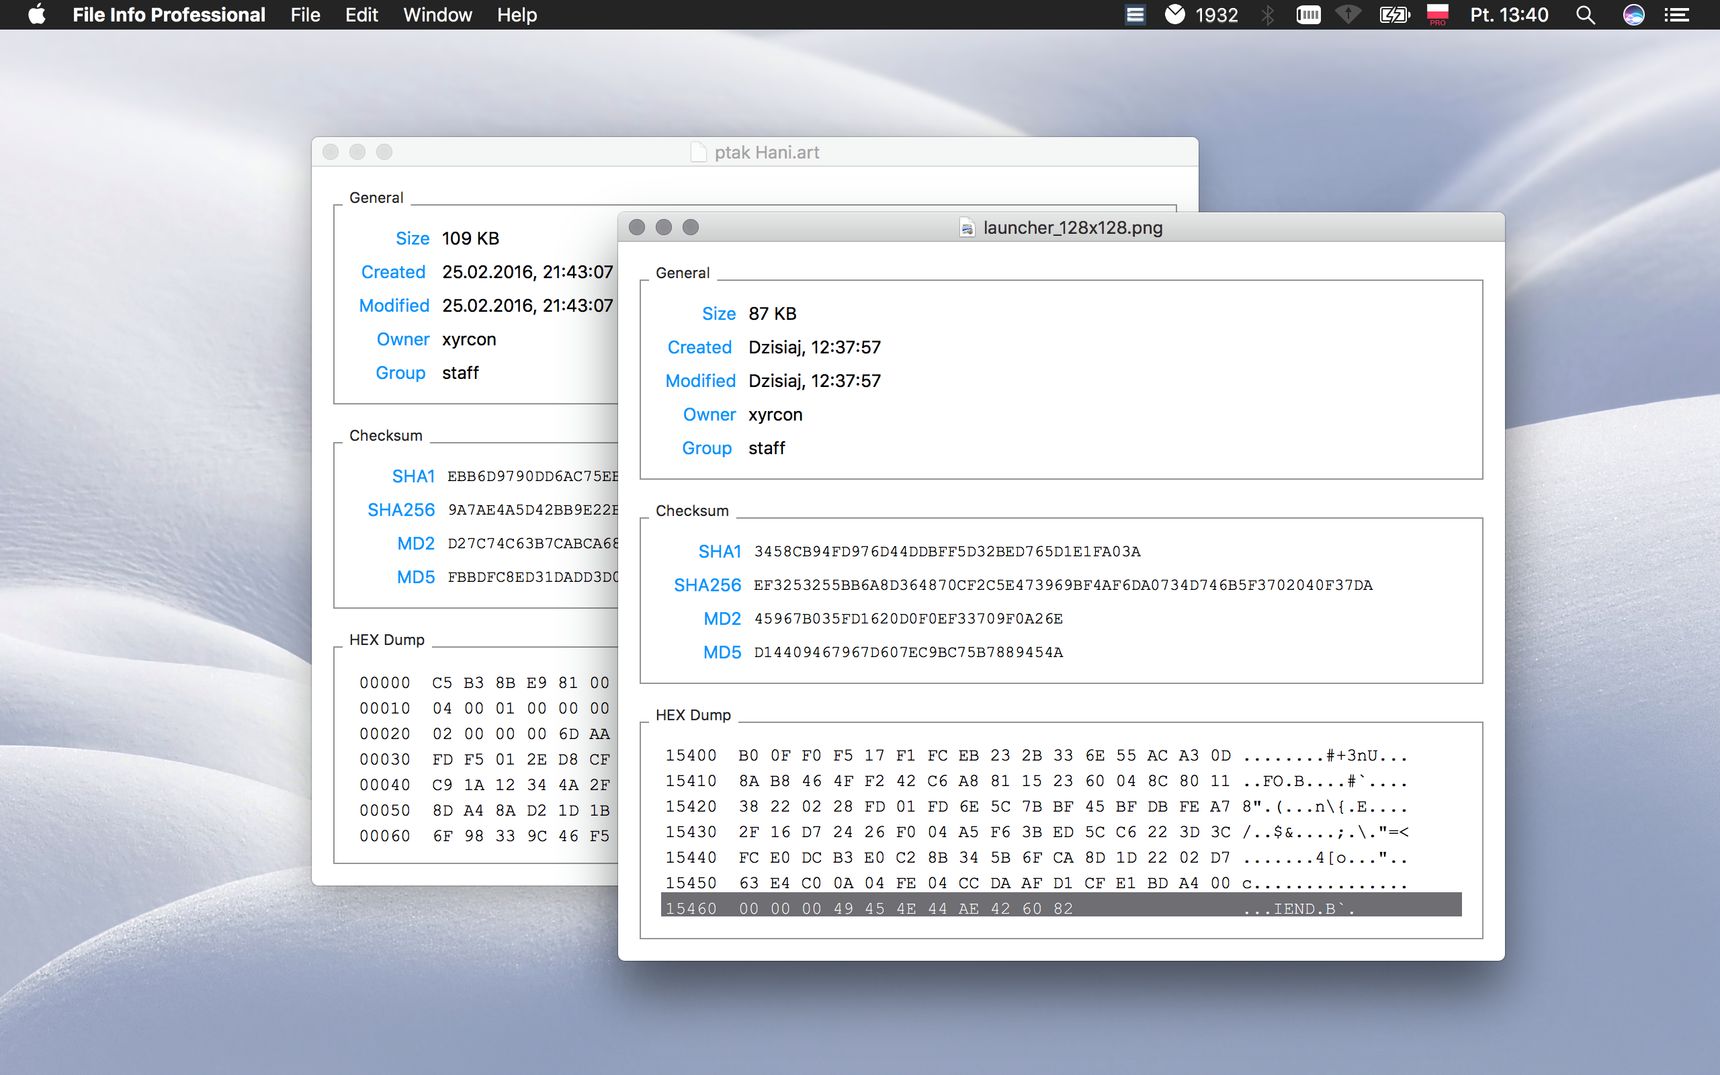
Task: Click the 87 KB size value
Action: (773, 314)
